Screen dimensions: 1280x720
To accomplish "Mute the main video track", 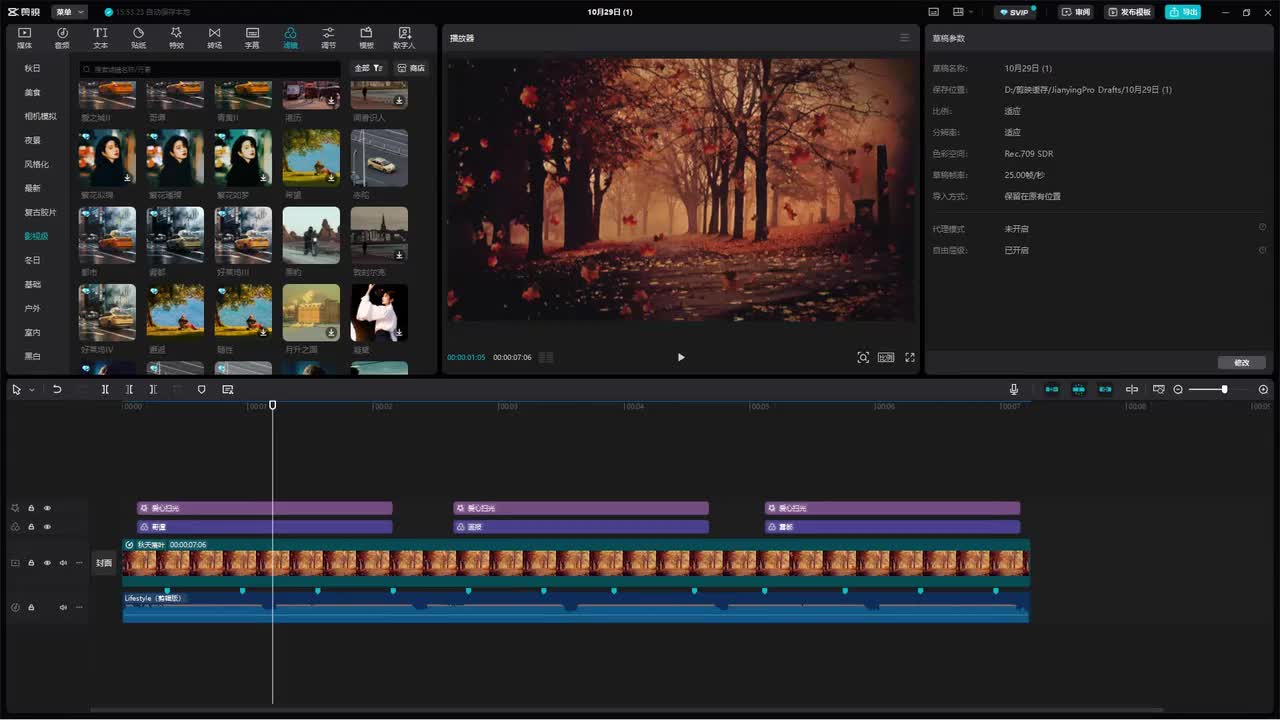I will [63, 563].
